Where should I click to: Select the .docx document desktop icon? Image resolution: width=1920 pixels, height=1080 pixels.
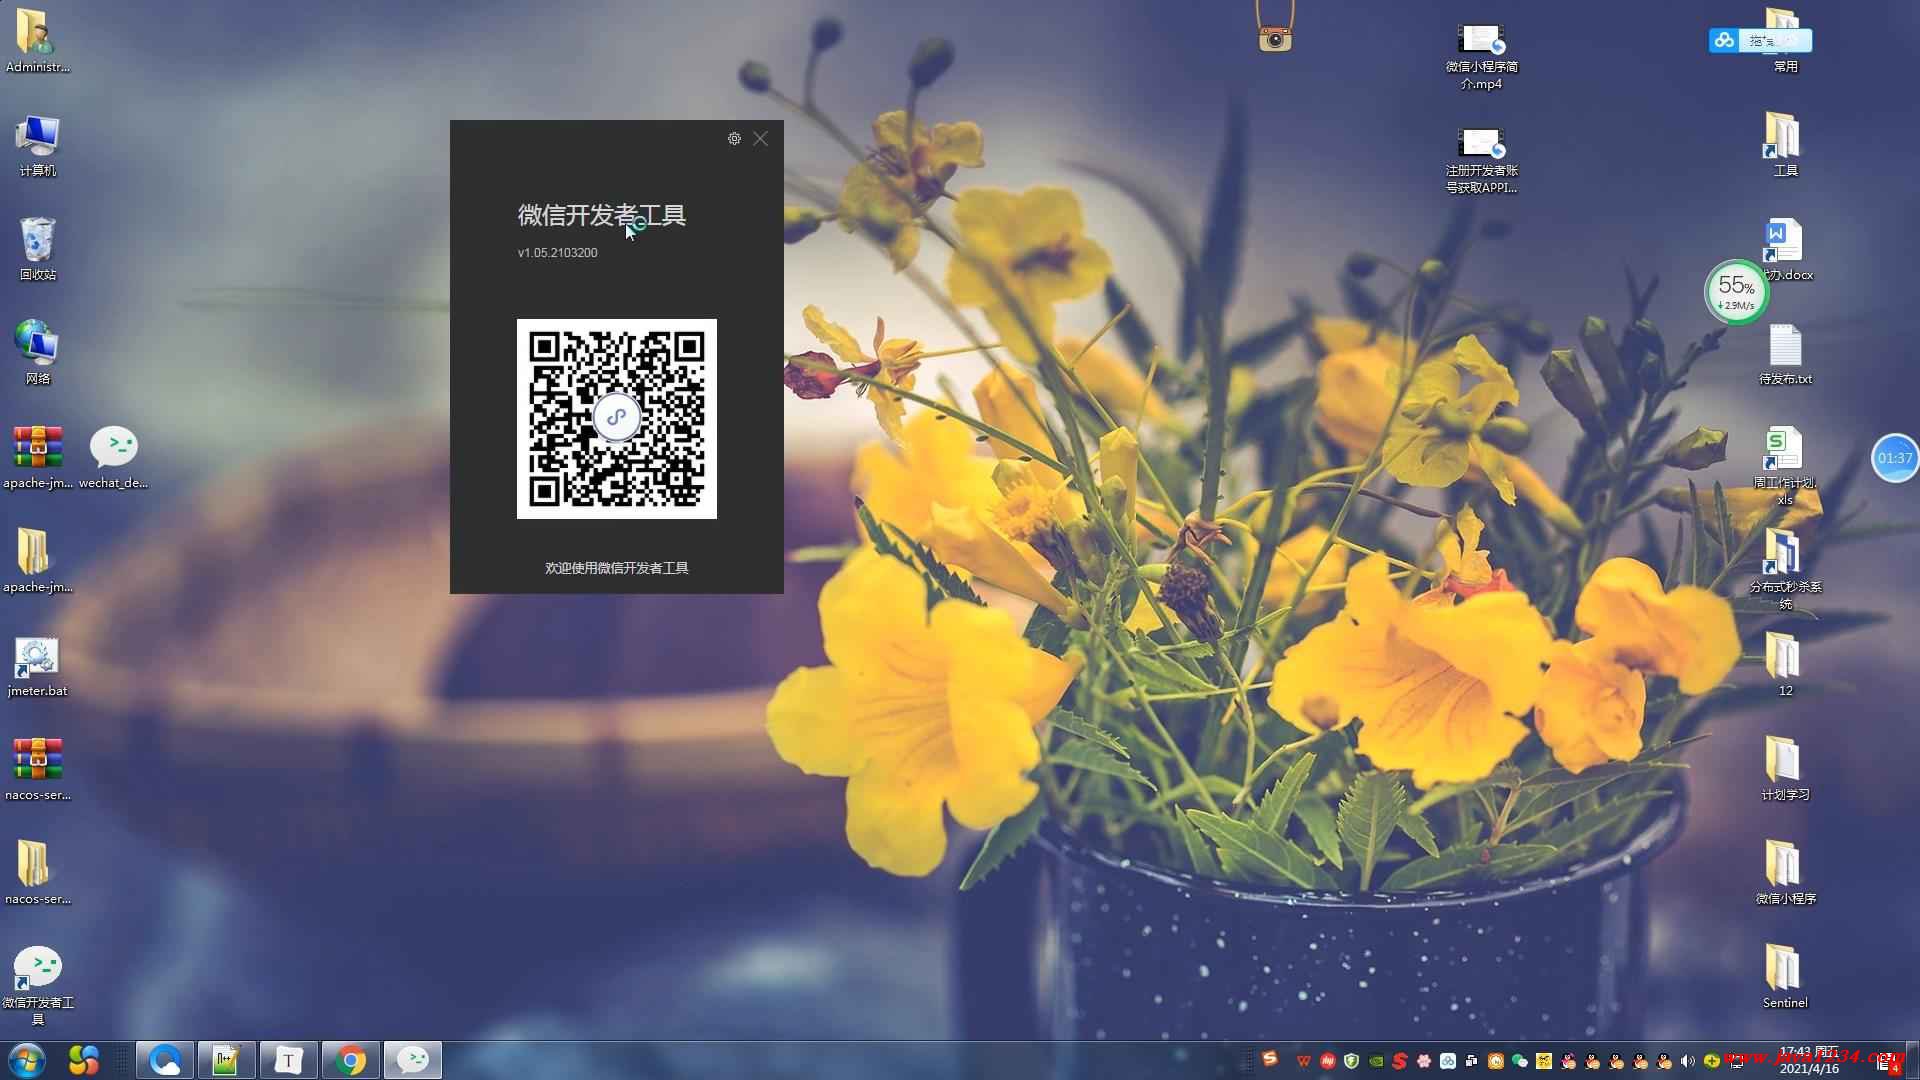(x=1785, y=249)
